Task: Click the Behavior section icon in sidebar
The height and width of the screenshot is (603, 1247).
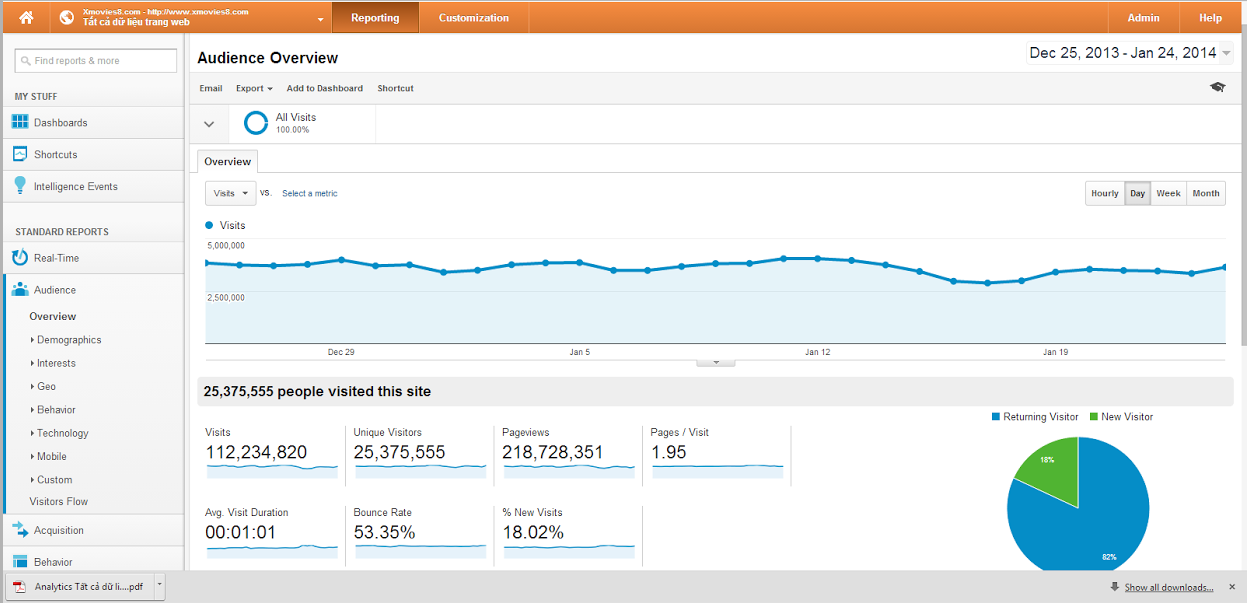Action: pyautogui.click(x=20, y=561)
